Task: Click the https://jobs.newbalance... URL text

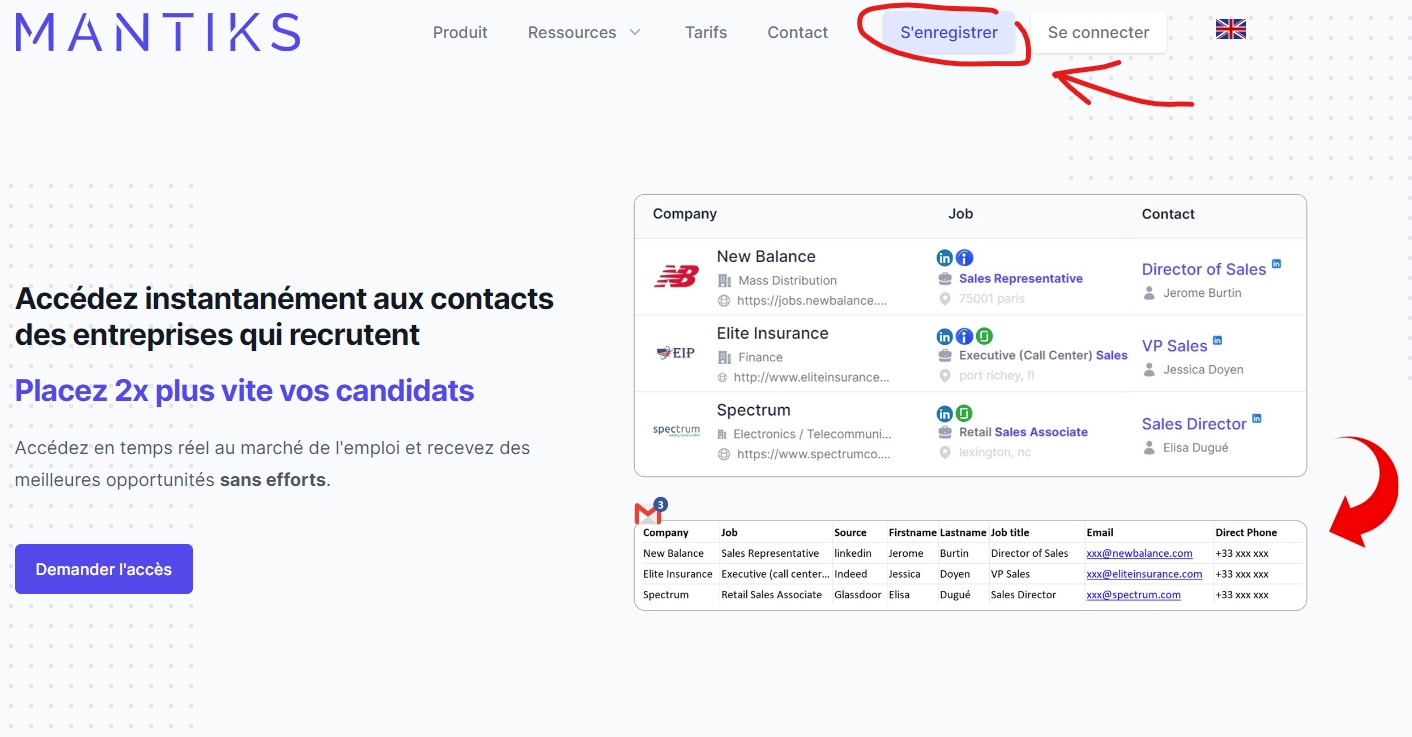Action: [812, 301]
